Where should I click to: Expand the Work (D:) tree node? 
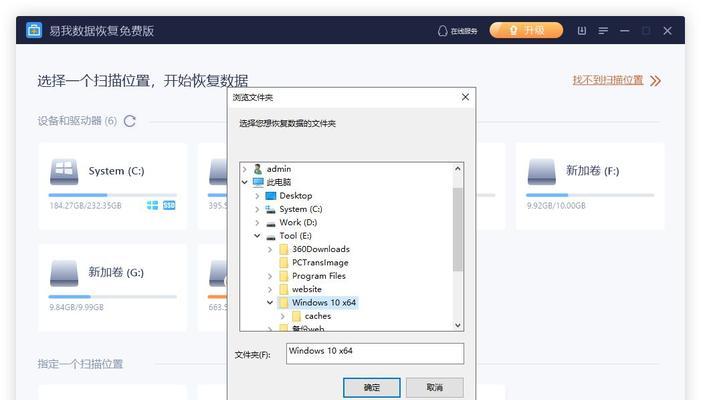(257, 223)
